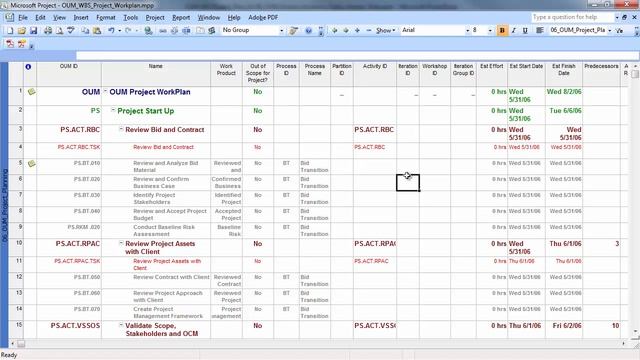Click the Link Tasks chain icon

(162, 31)
